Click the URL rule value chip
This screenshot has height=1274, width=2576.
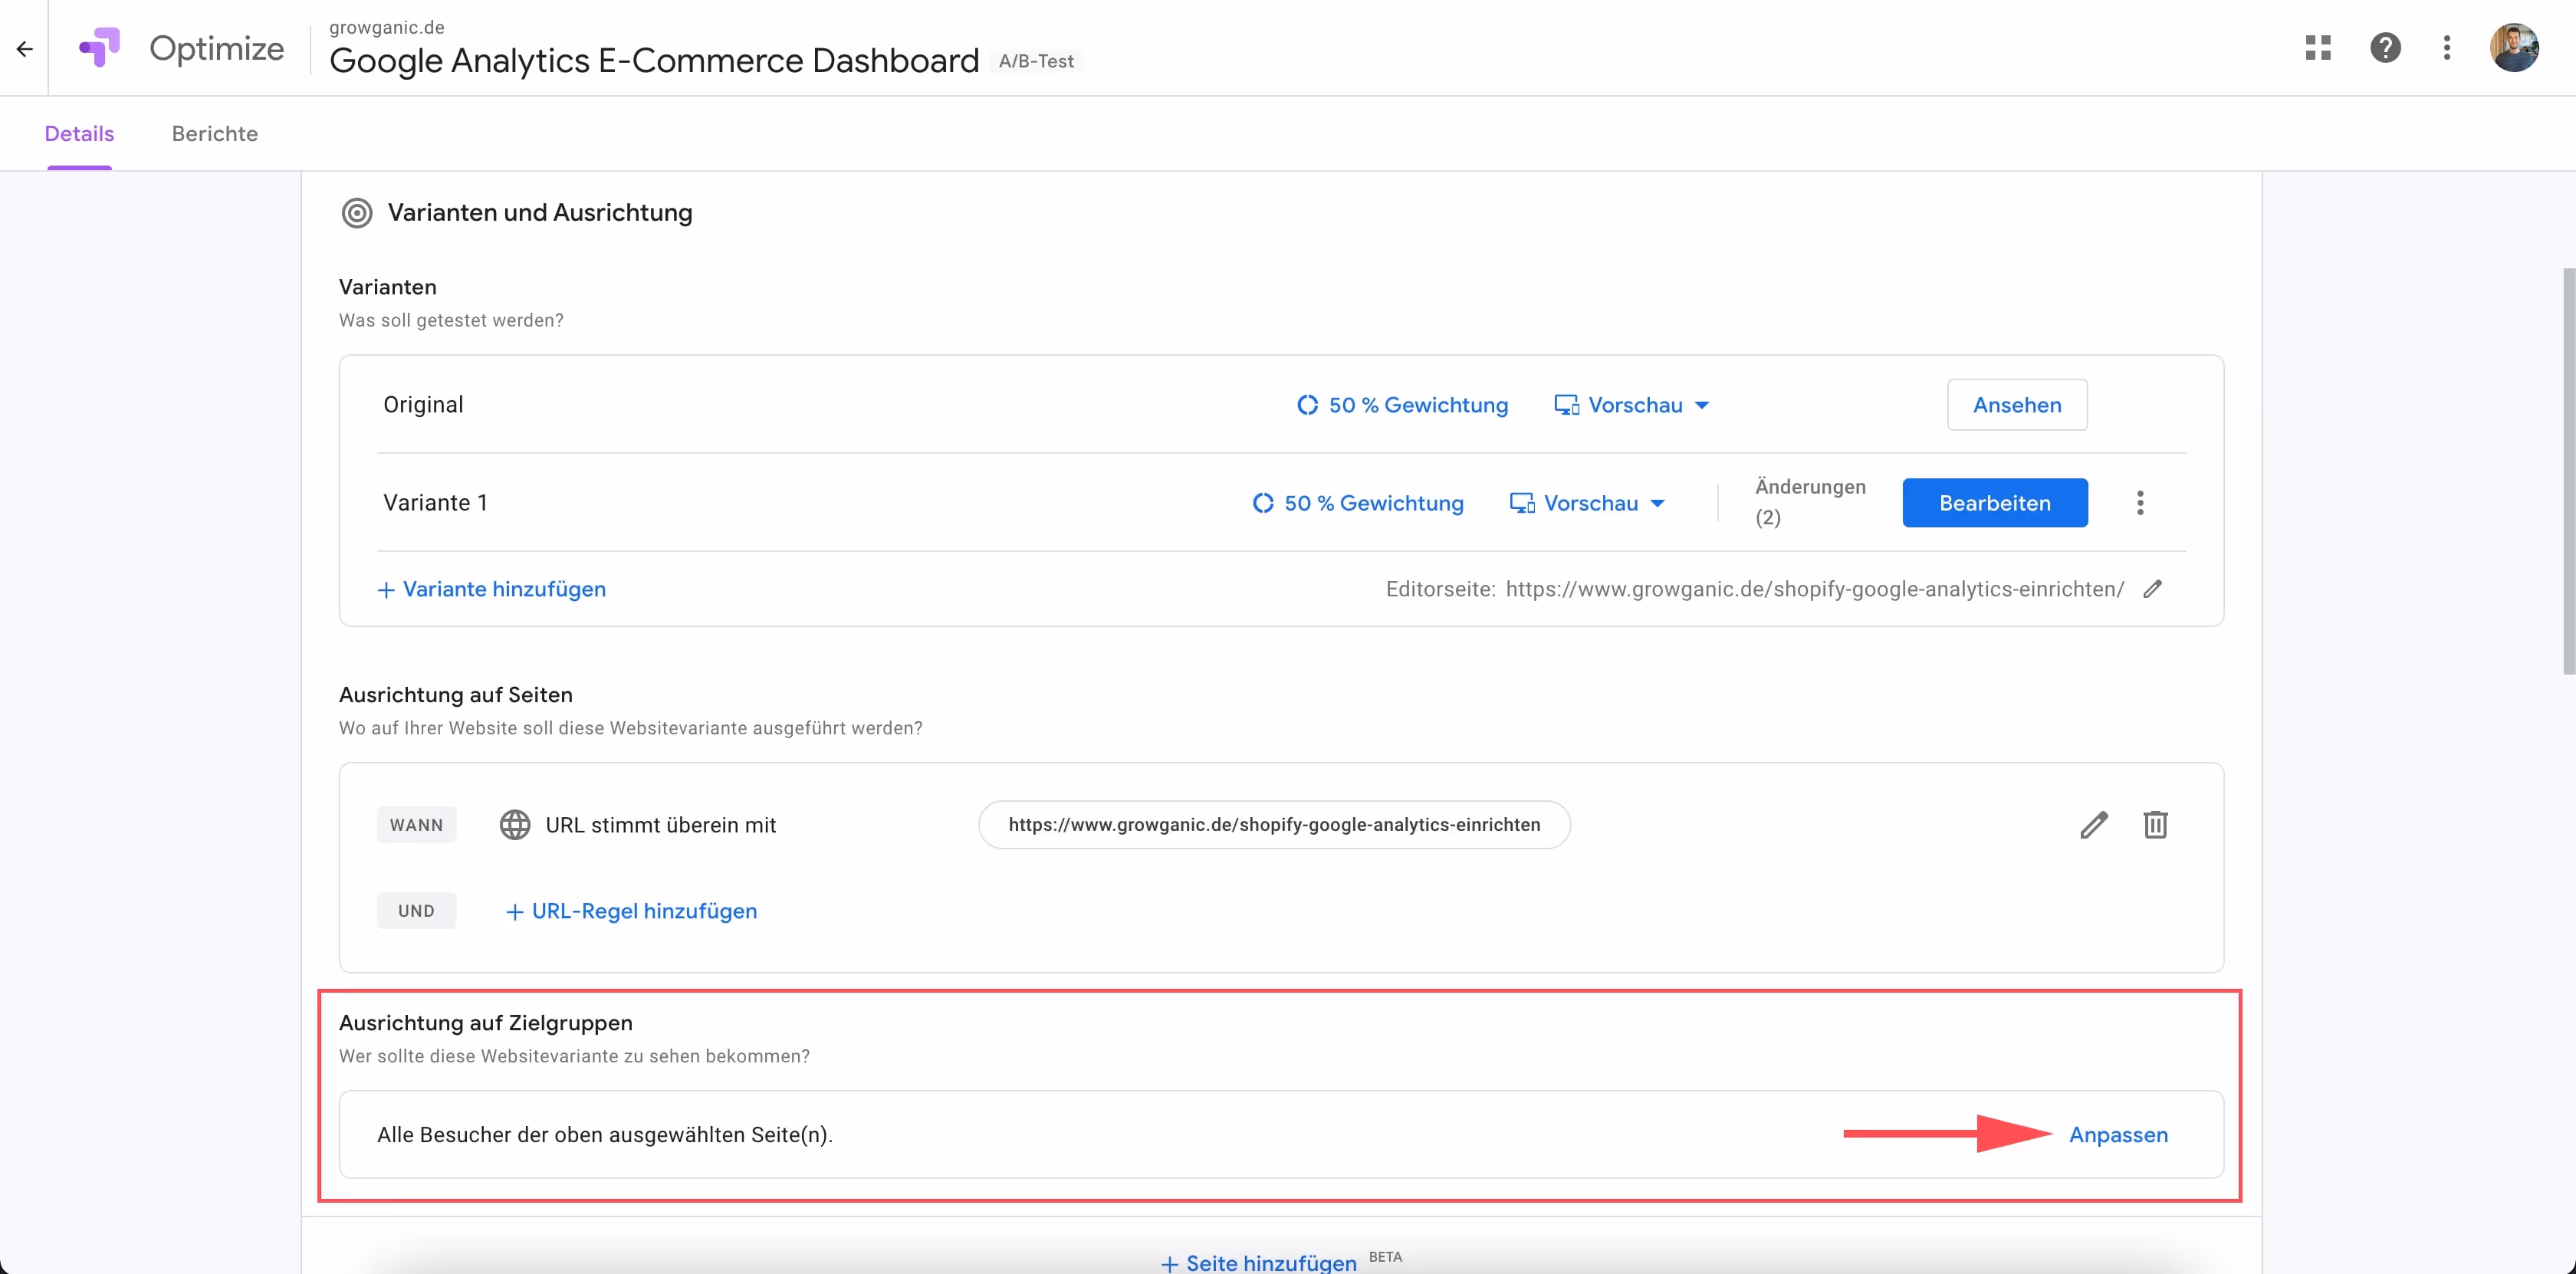[x=1274, y=825]
